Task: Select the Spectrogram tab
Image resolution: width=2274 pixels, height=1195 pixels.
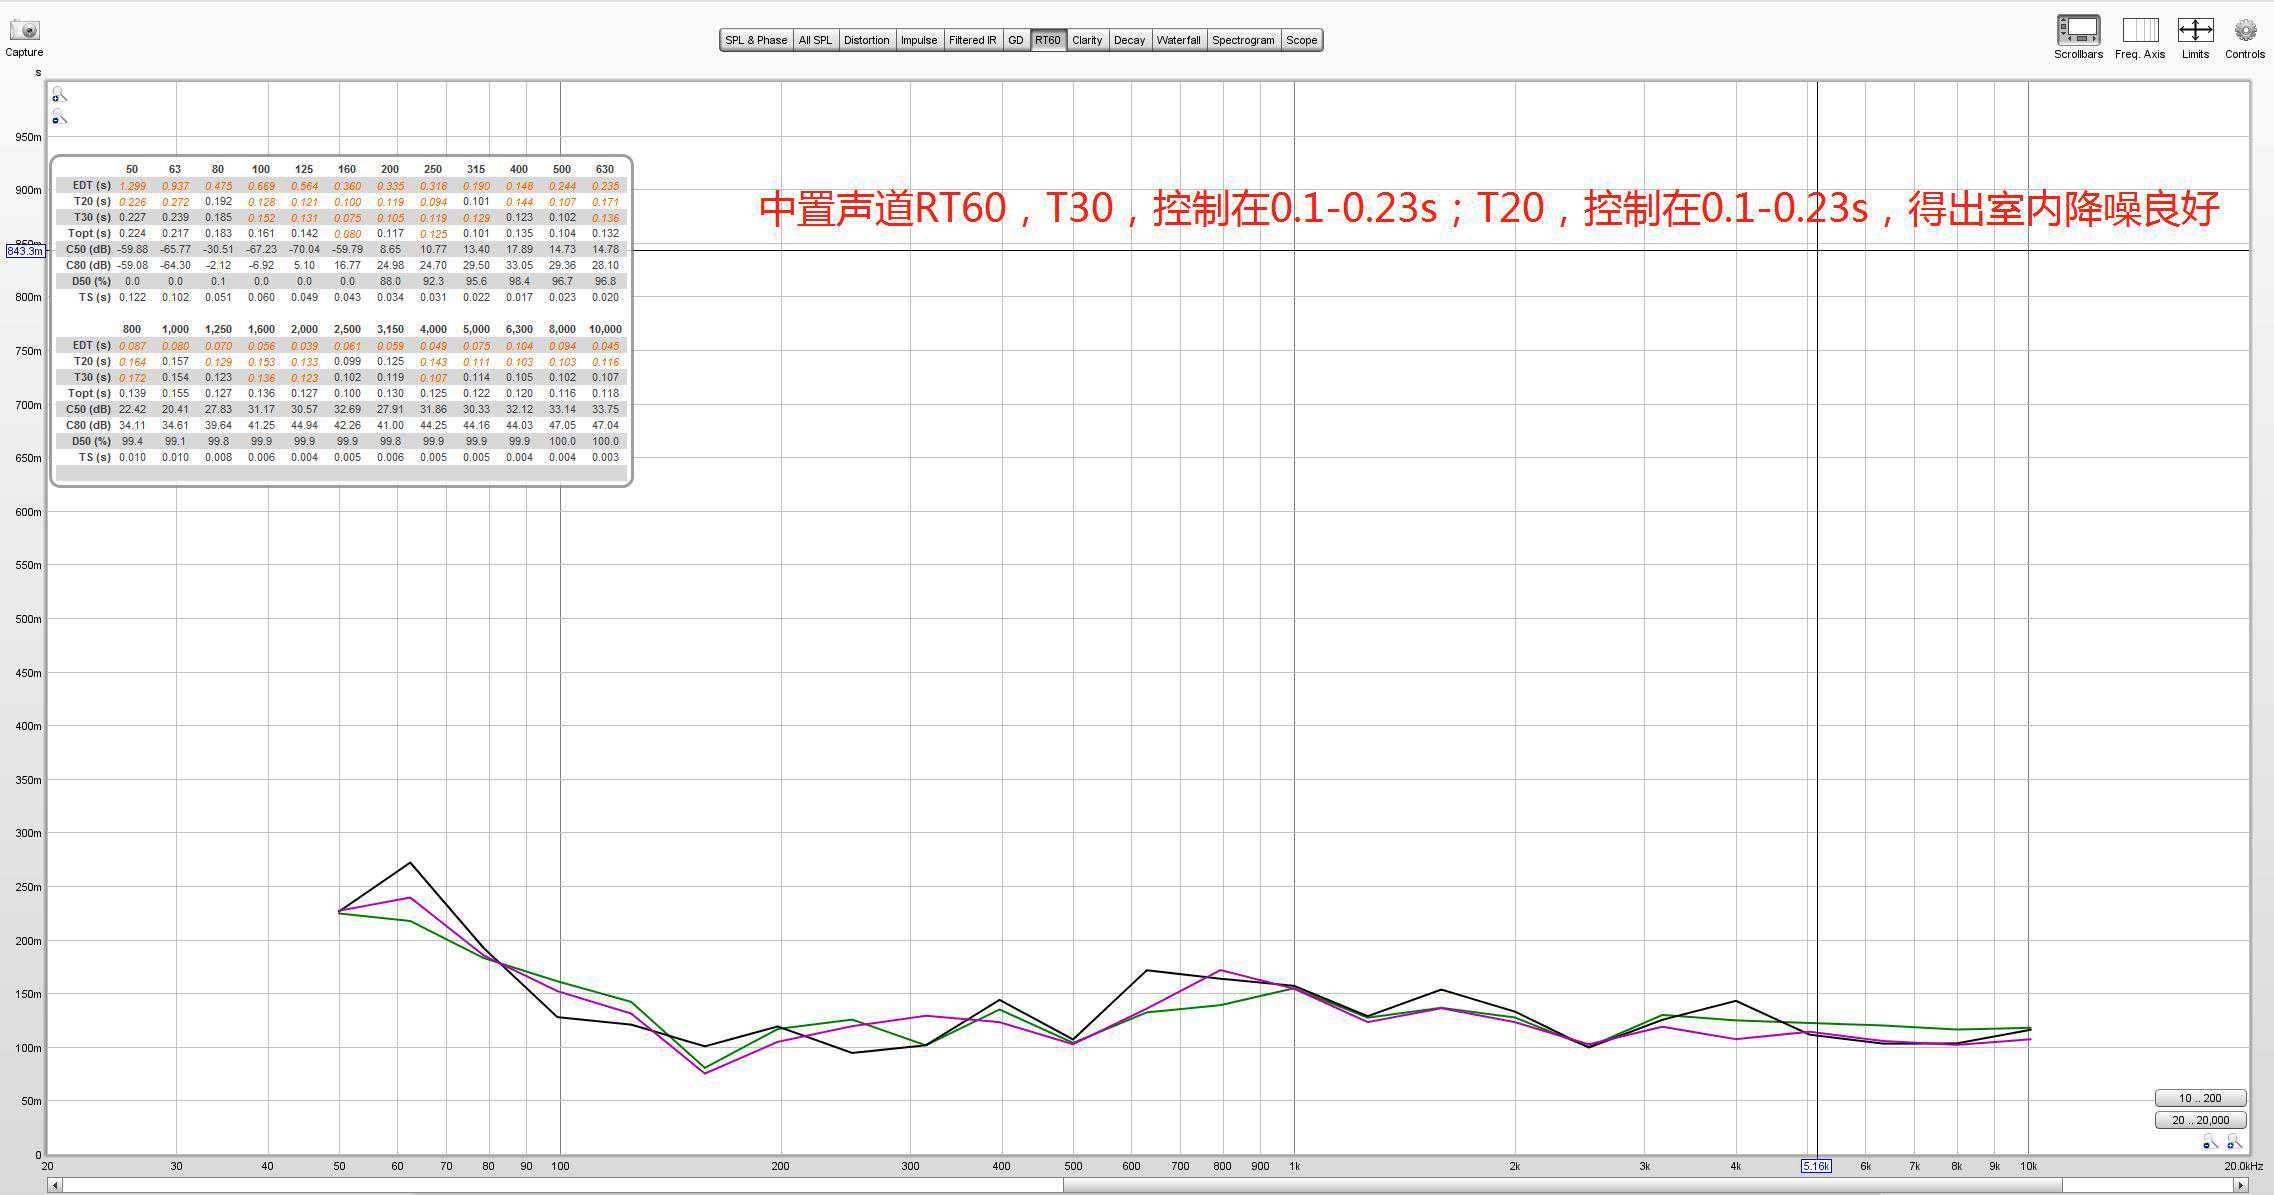Action: click(1243, 40)
